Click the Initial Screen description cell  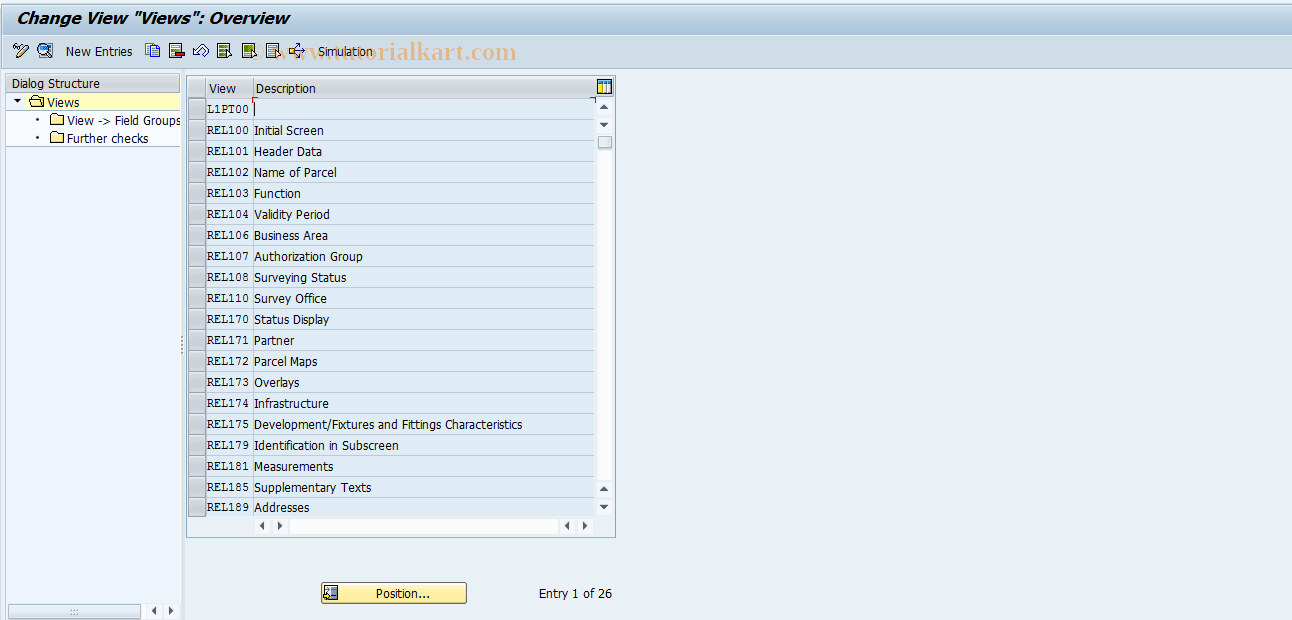click(423, 130)
